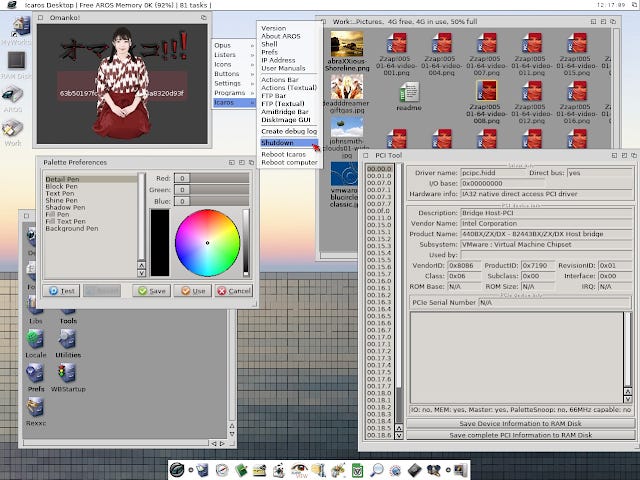Open the Zzap!005 01-64-video-007.png file icon
Screen dimensions: 640x480
tap(487, 43)
